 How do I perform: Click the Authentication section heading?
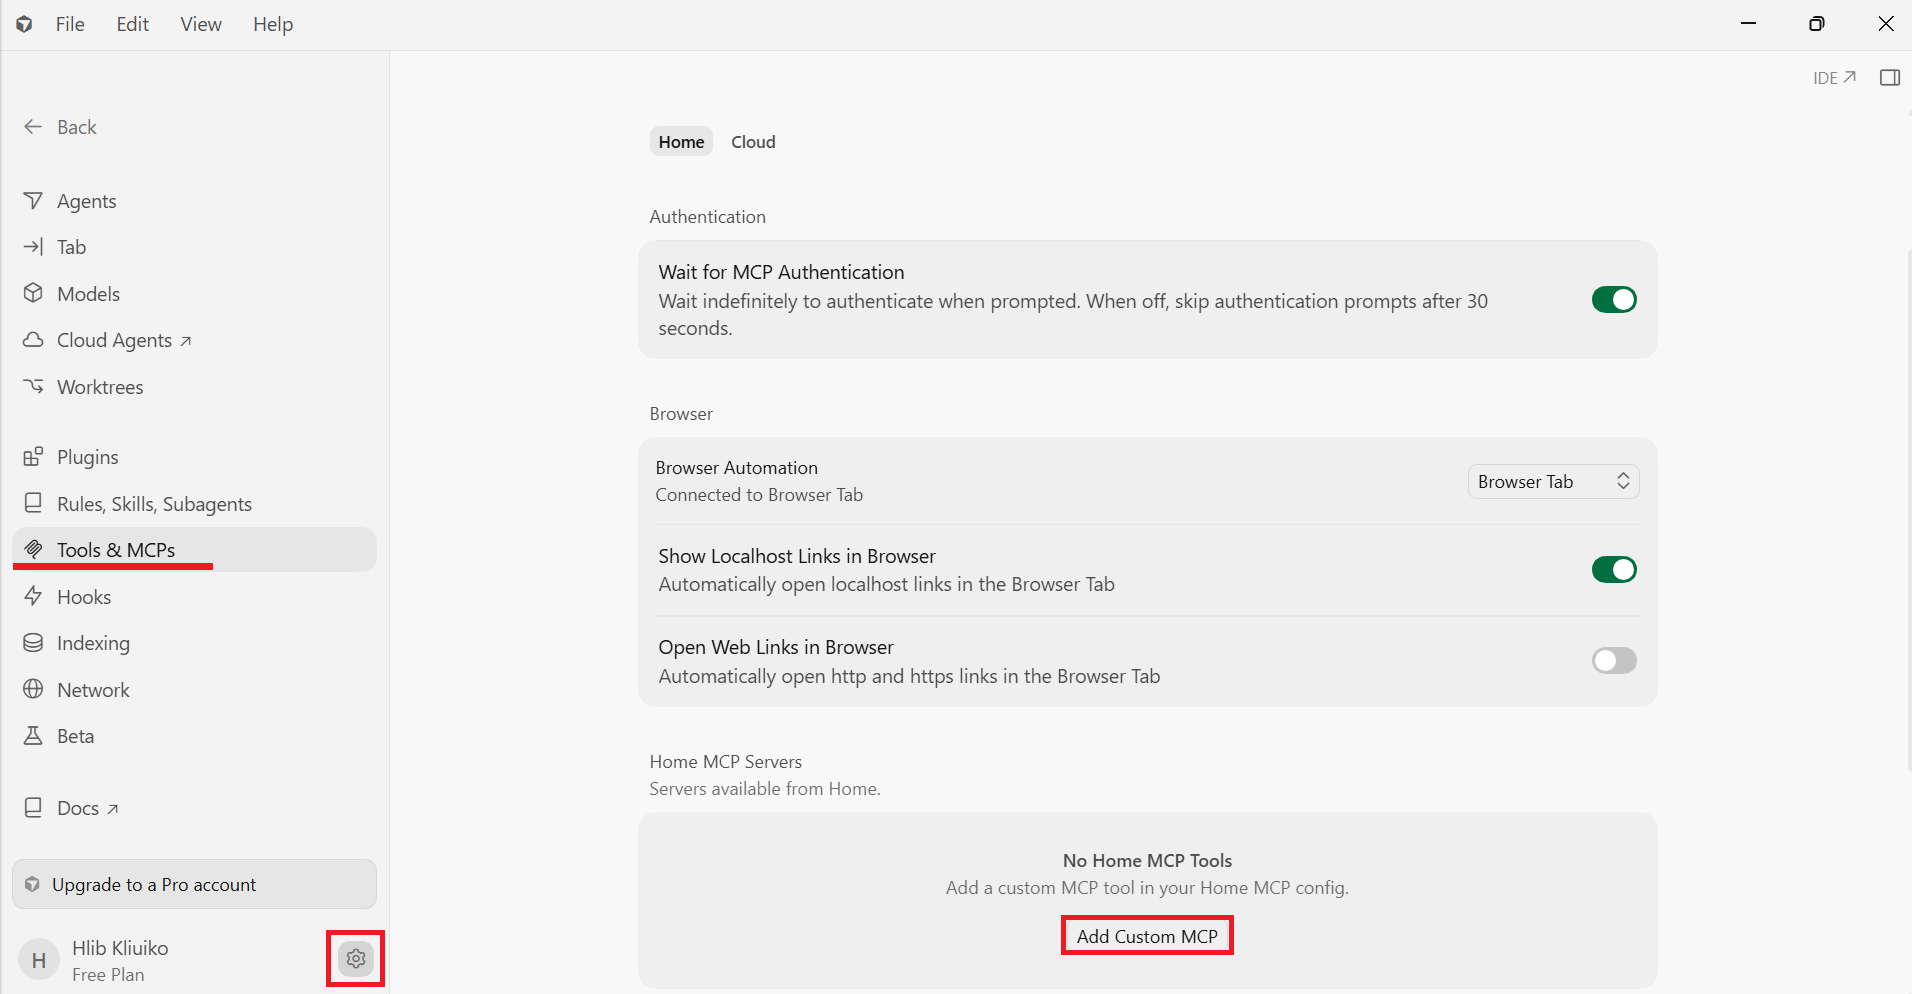[707, 217]
